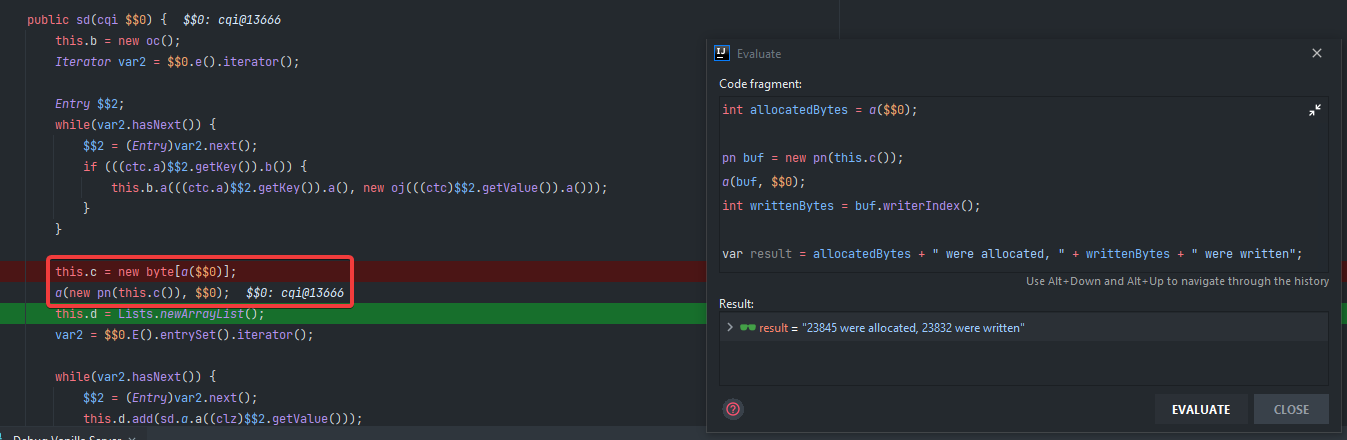The image size is (1347, 440).
Task: Open help for the Evaluate dialog
Action: tap(733, 409)
